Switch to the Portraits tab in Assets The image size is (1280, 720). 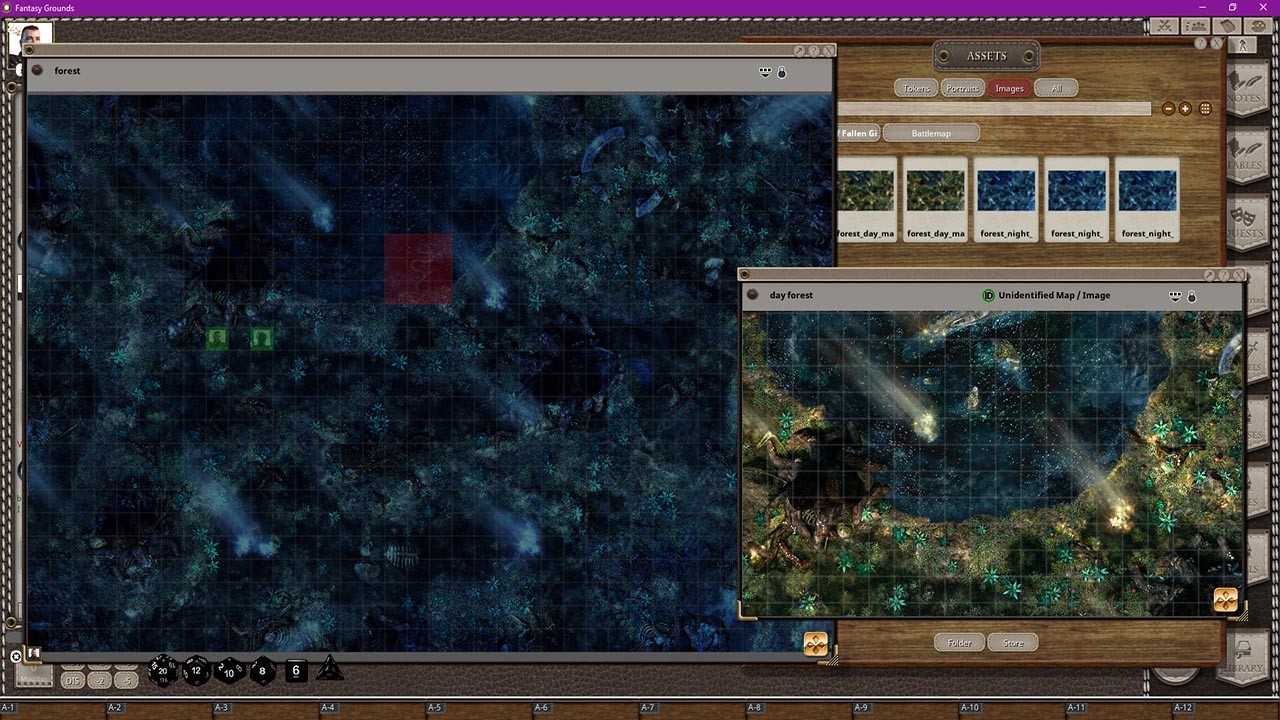point(961,88)
